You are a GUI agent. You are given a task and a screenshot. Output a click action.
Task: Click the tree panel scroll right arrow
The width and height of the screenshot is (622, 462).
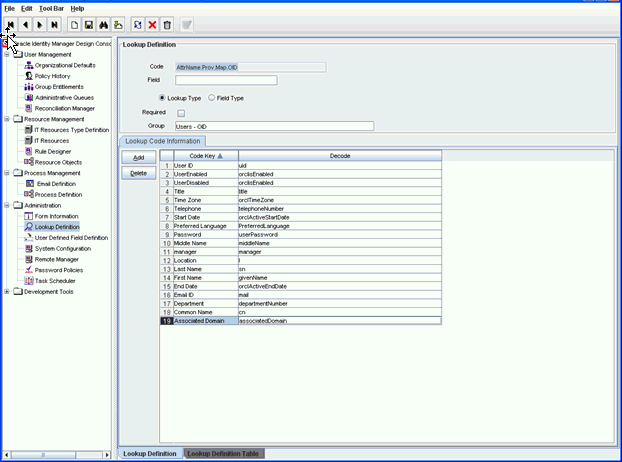tap(107, 455)
